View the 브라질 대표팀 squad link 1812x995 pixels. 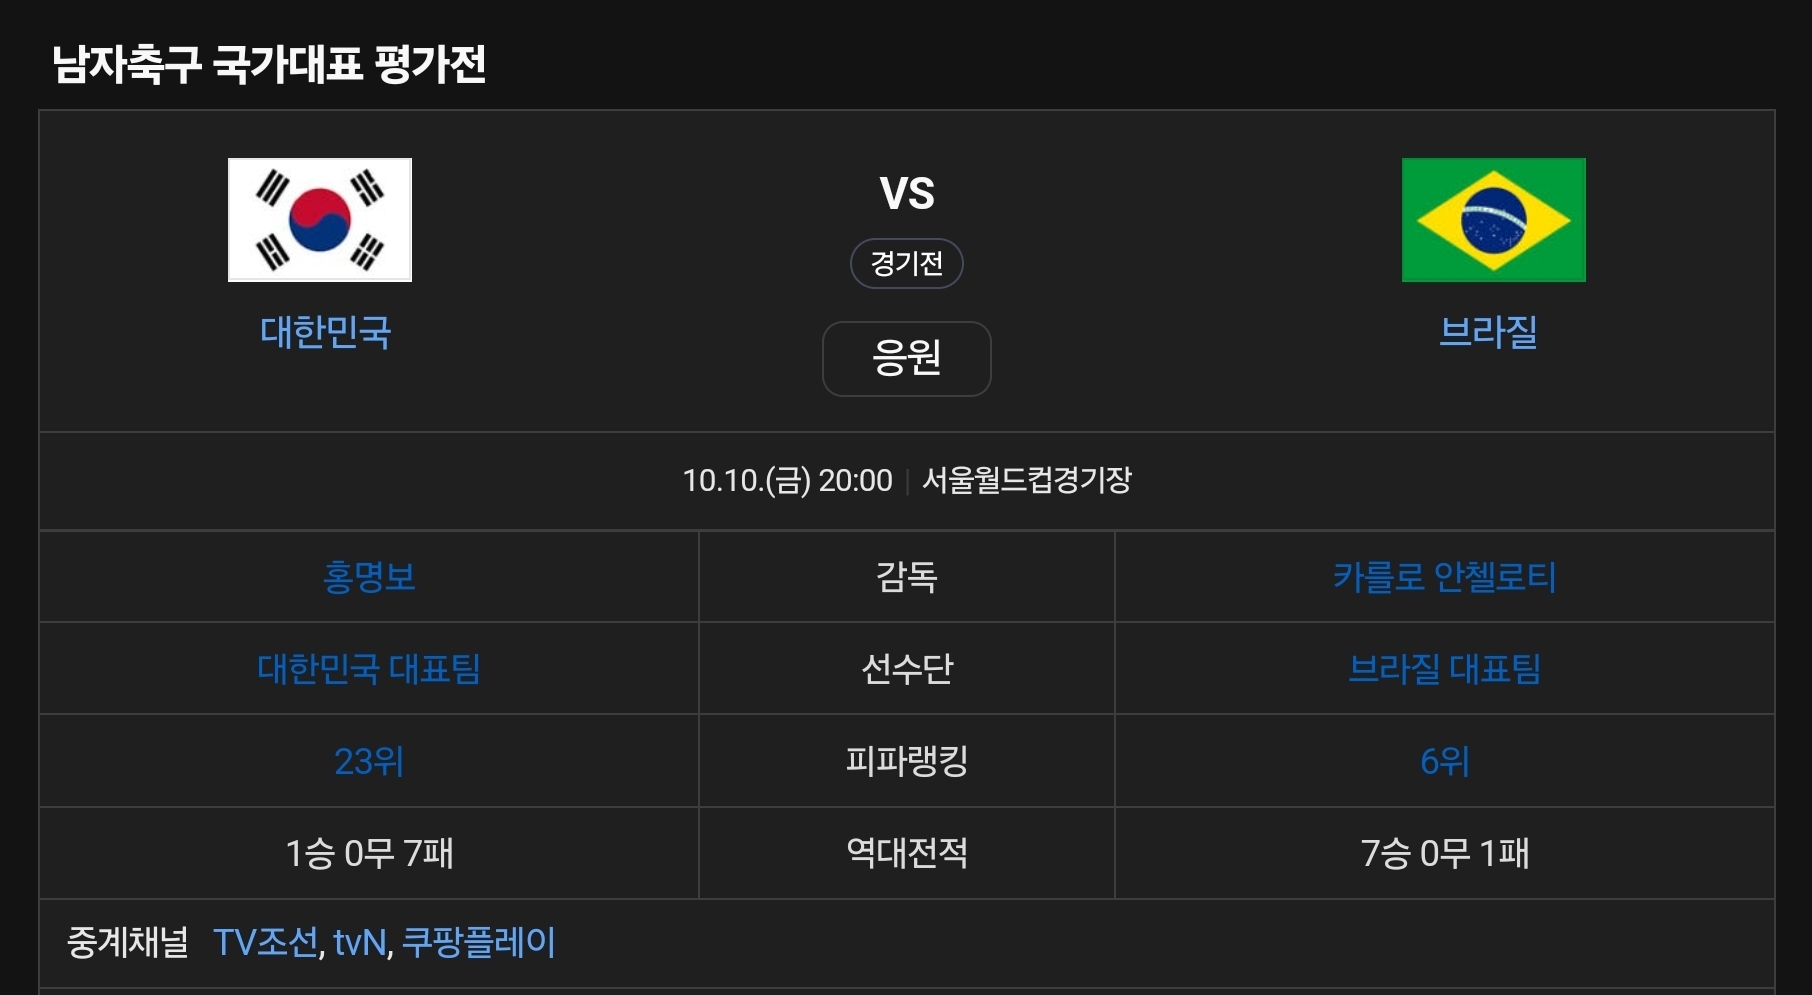point(1444,669)
